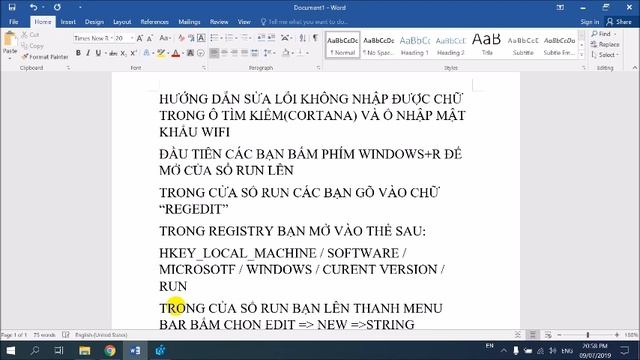The width and height of the screenshot is (640, 360).
Task: Click the Tell me what you want to do box
Action: click(x=304, y=22)
